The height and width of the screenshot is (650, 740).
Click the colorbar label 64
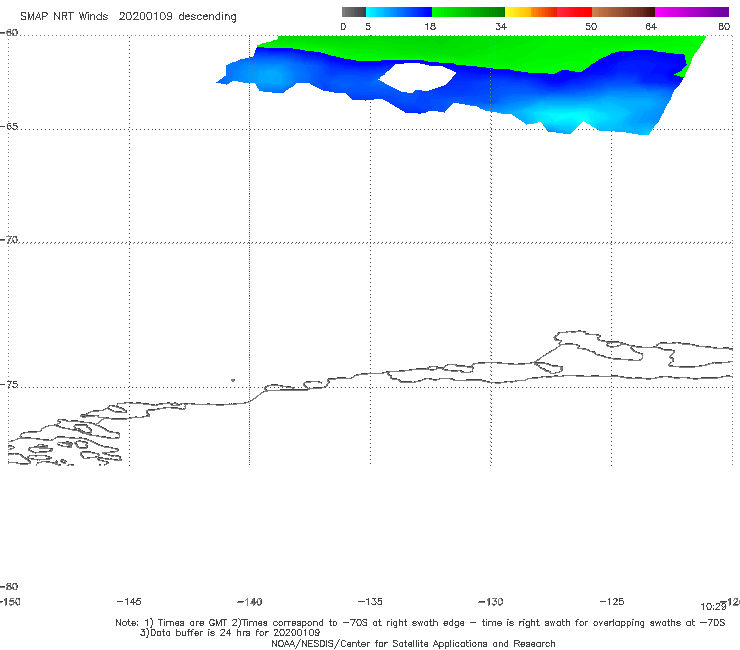pyautogui.click(x=651, y=26)
